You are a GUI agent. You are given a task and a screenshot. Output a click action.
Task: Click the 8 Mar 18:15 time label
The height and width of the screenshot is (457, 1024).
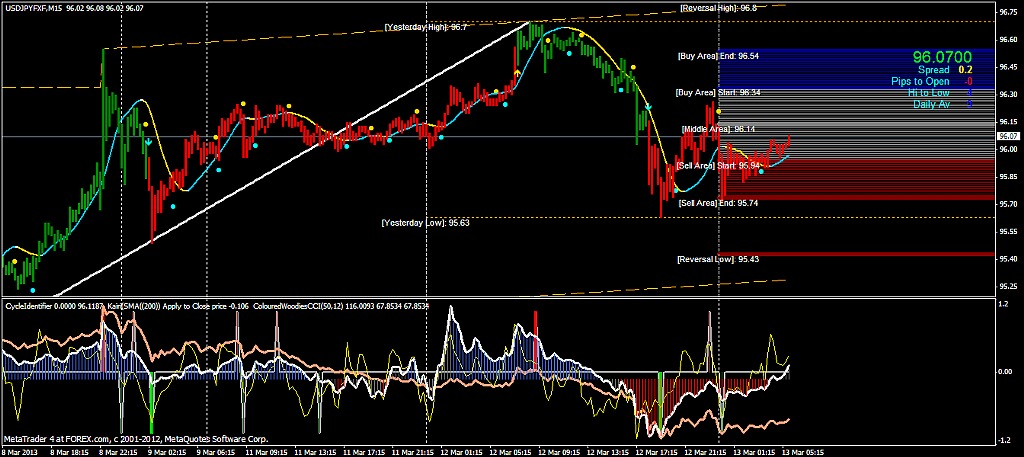[x=67, y=452]
